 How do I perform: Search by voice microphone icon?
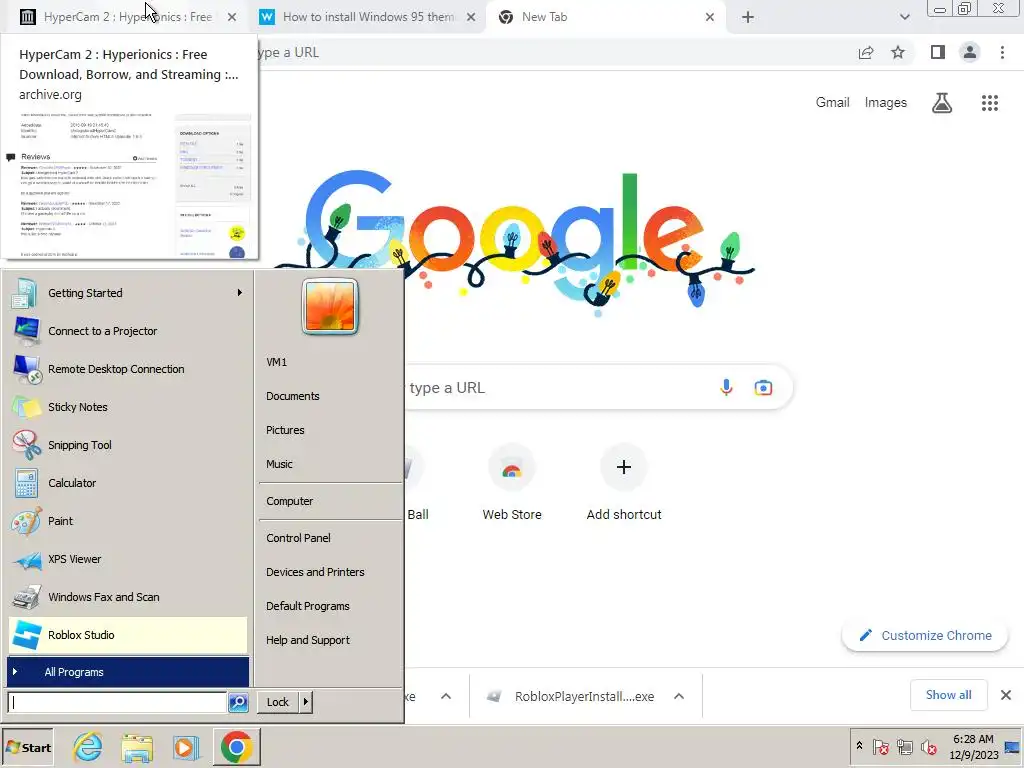pos(726,387)
